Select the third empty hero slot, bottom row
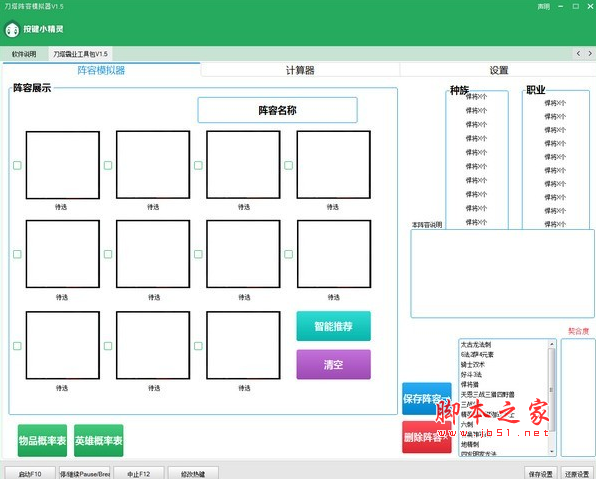This screenshot has height=479, width=596. pyautogui.click(x=243, y=345)
